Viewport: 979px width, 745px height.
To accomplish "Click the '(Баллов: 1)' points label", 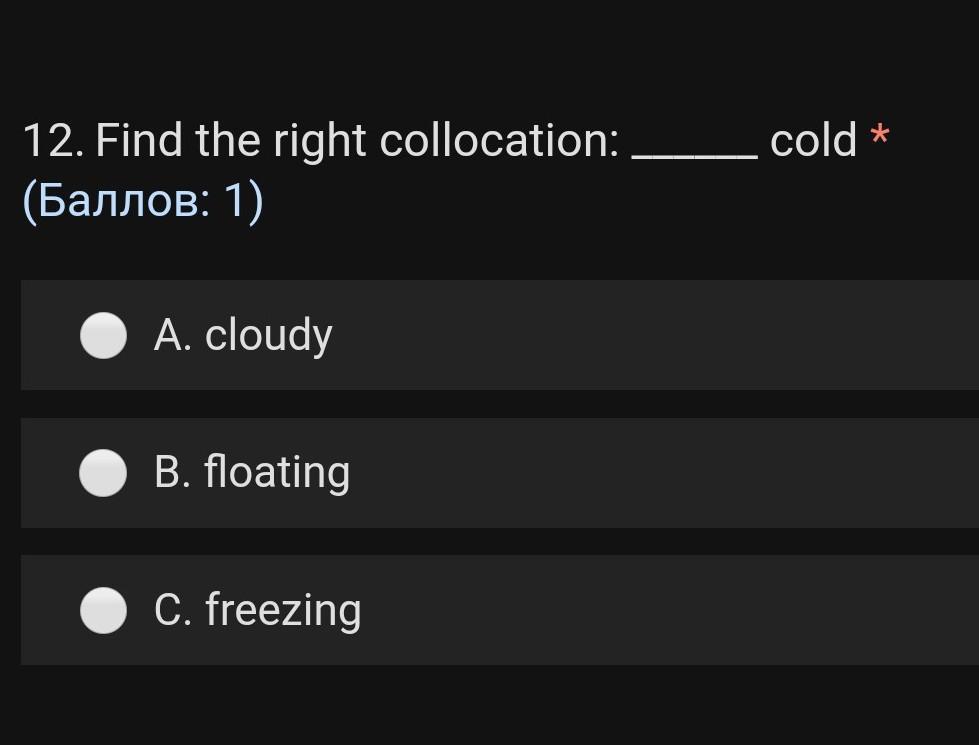I will click(142, 201).
